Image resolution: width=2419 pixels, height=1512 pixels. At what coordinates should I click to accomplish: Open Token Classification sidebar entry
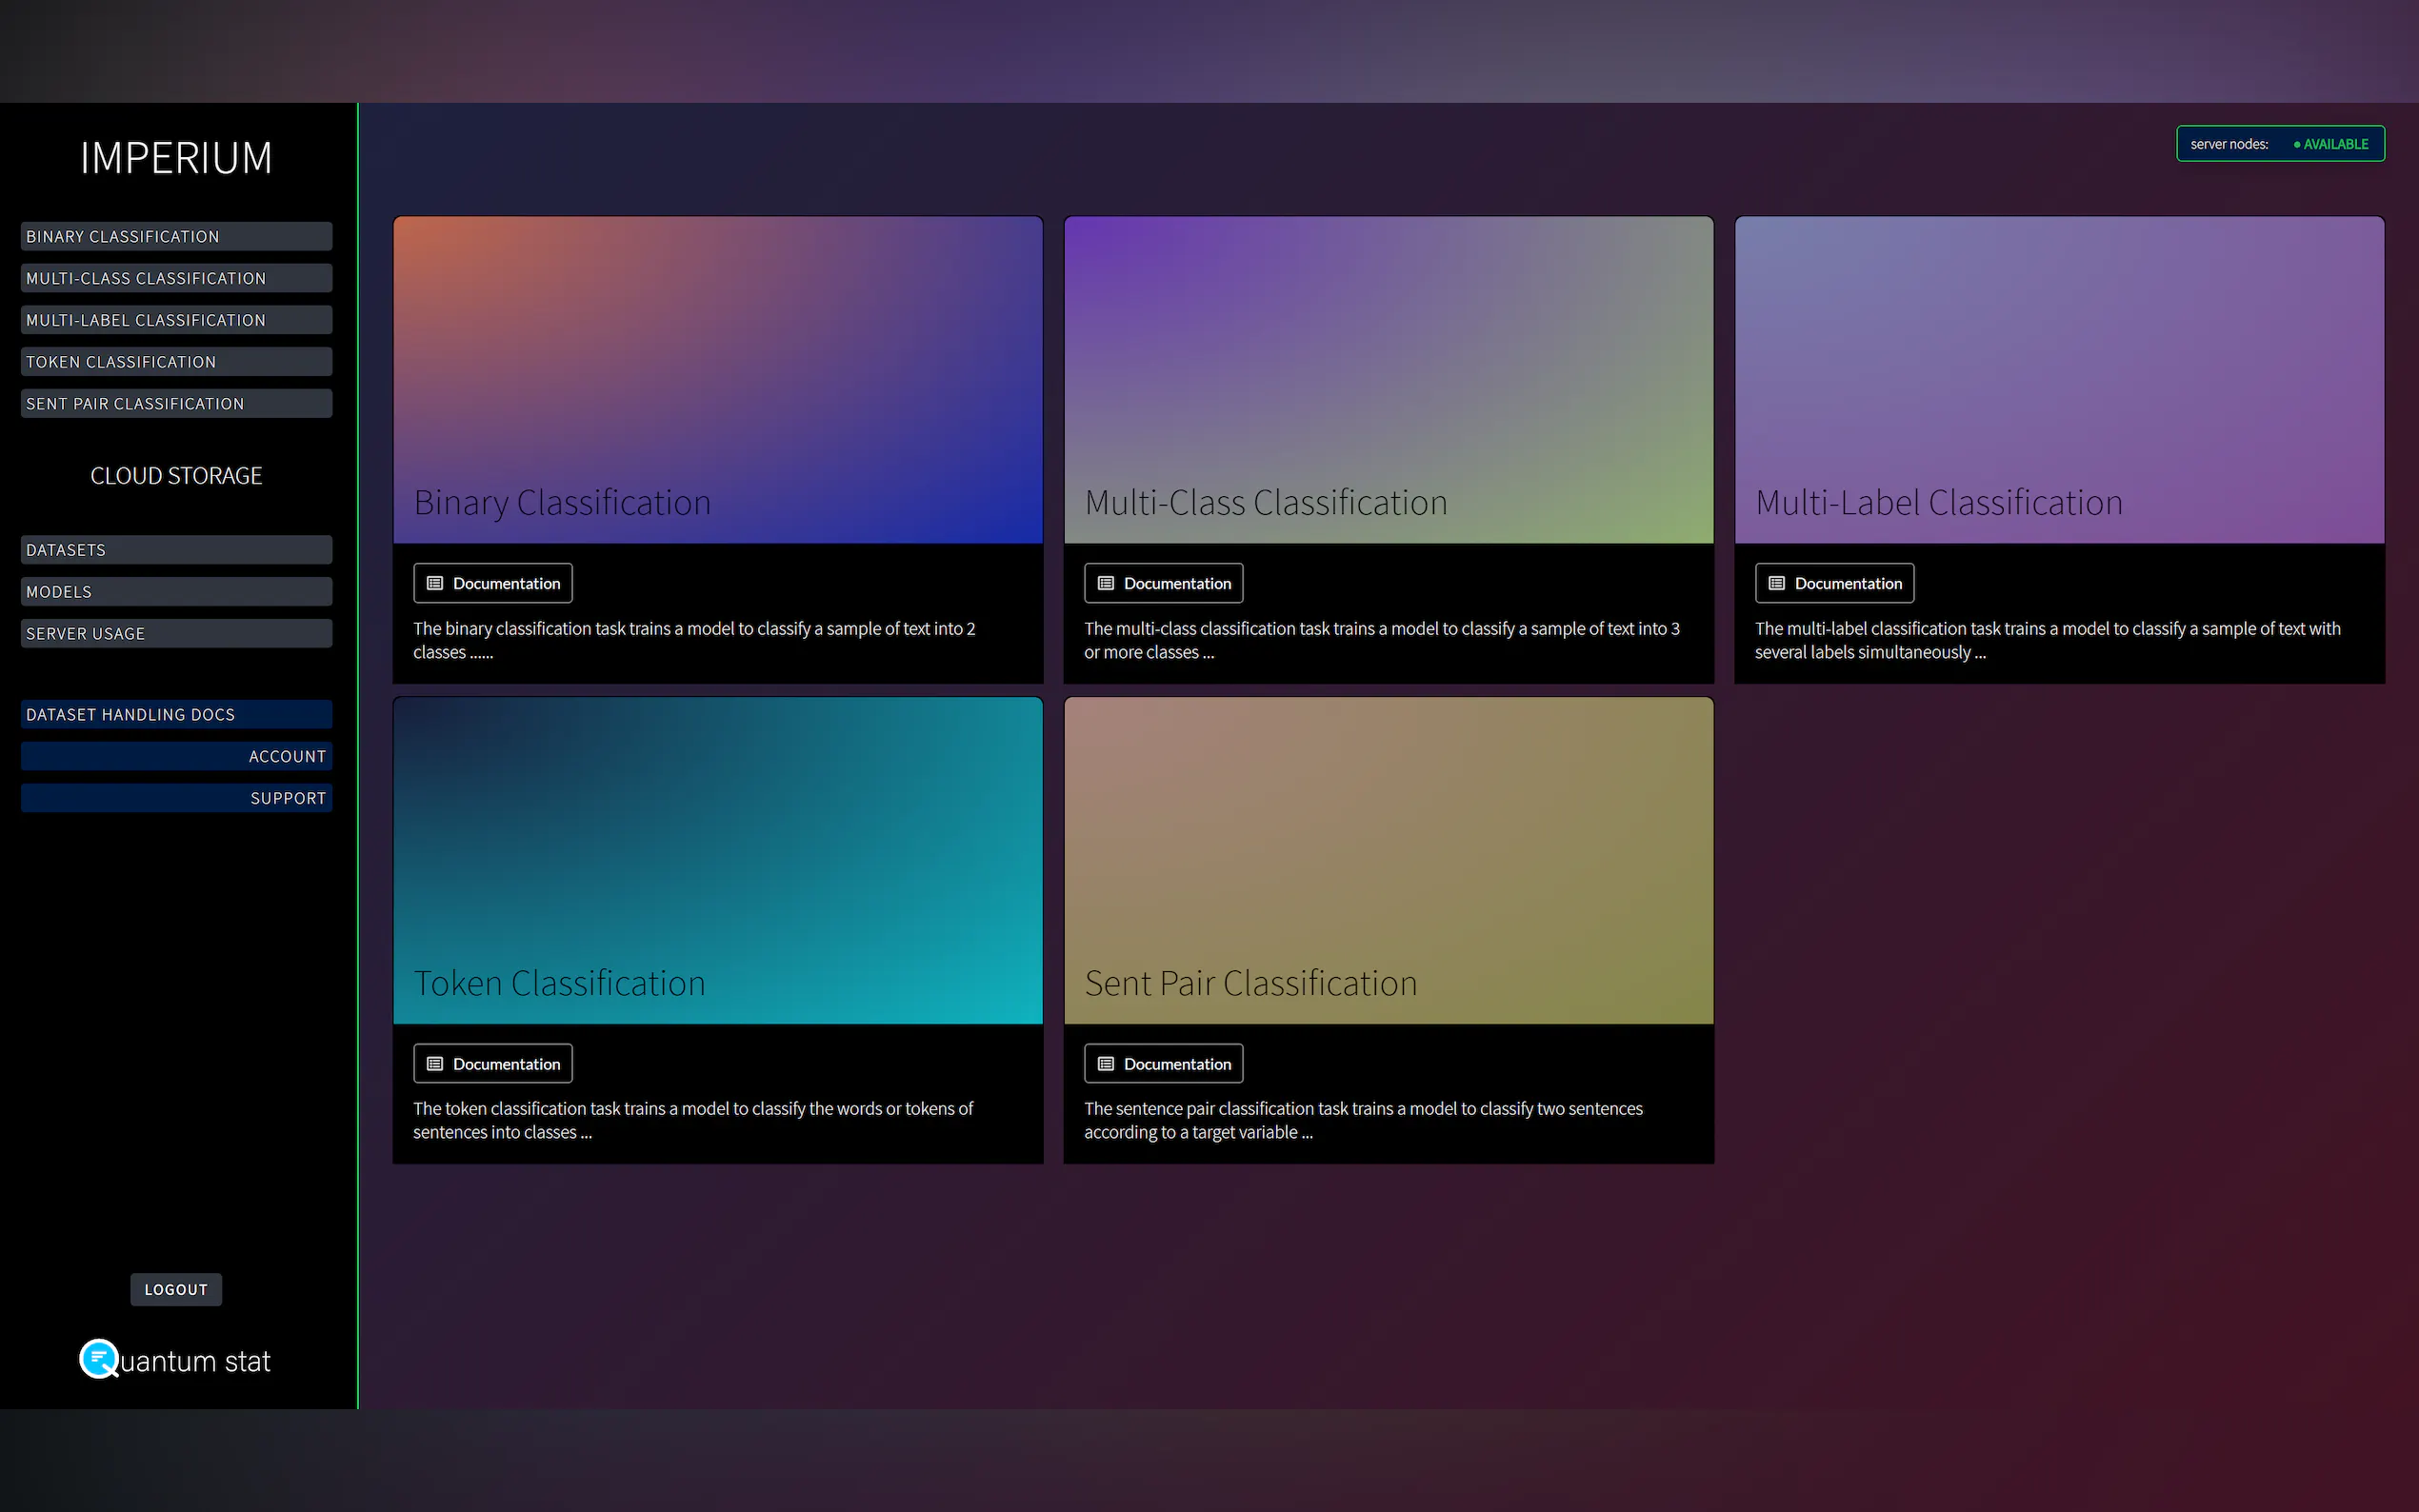(x=176, y=362)
